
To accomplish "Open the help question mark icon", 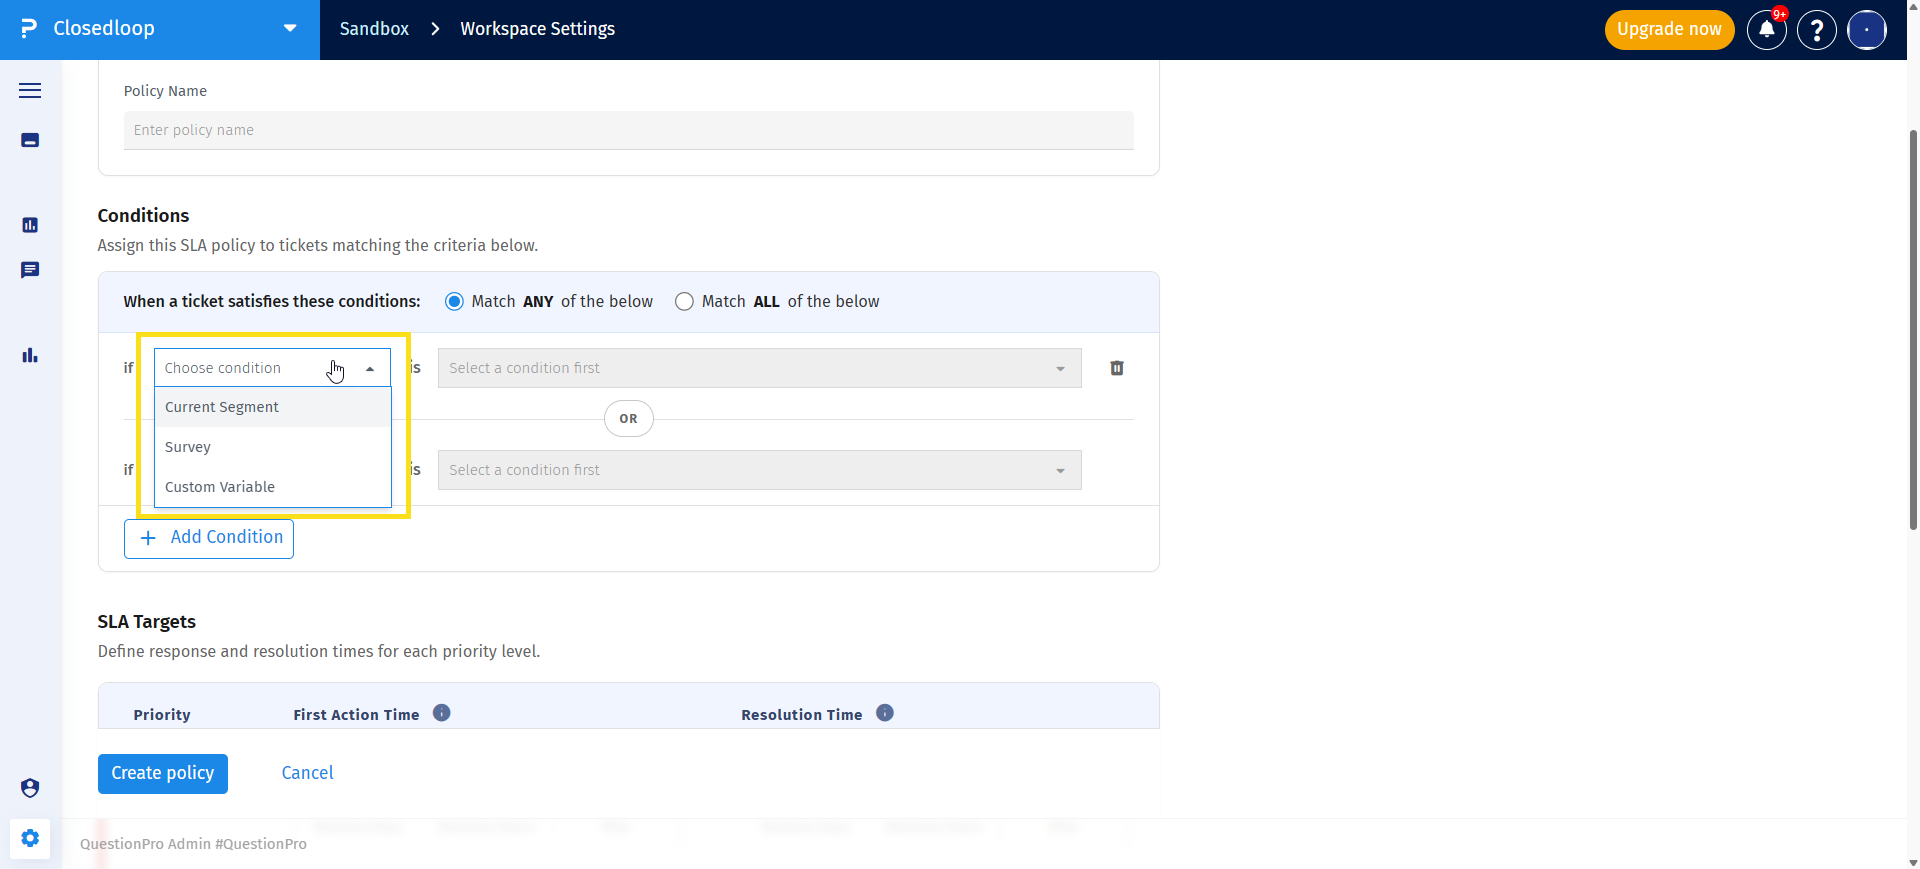I will 1817,30.
